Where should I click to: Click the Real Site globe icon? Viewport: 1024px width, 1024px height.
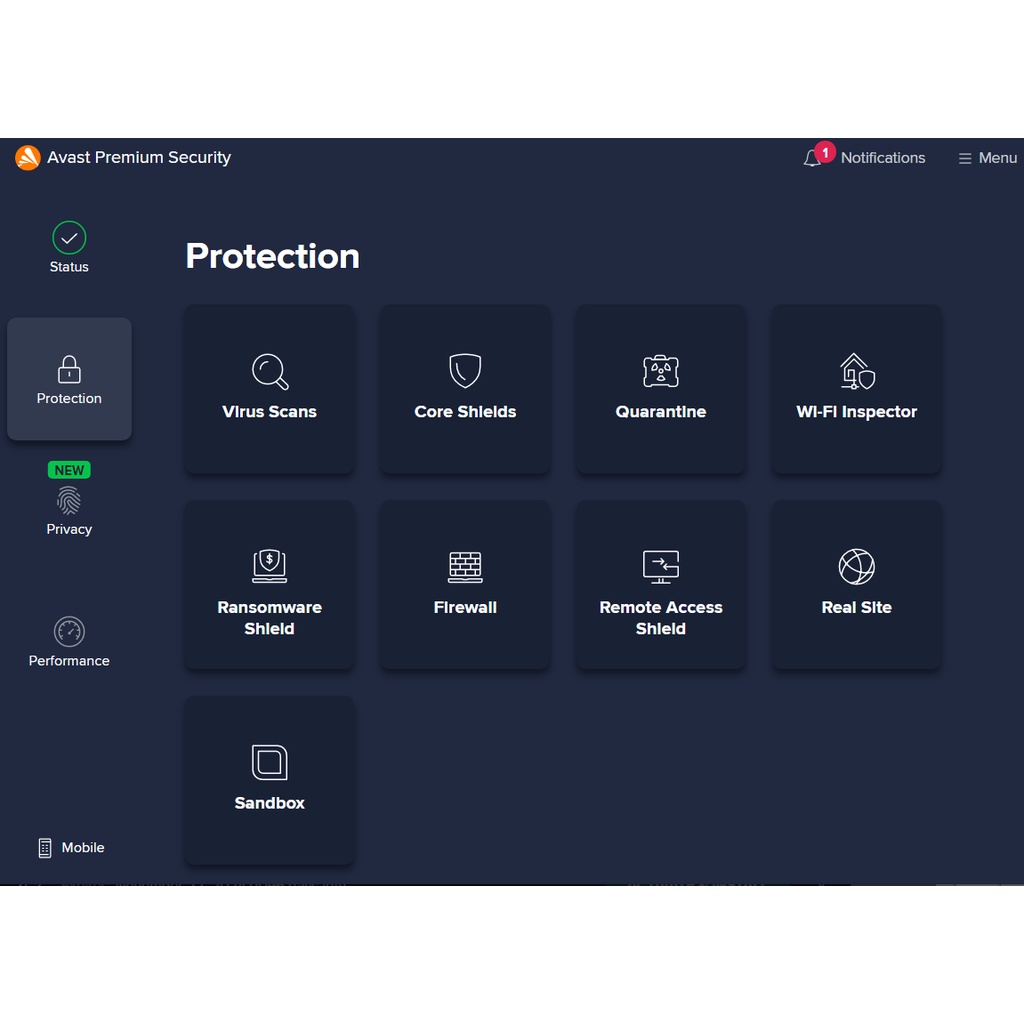(x=856, y=567)
